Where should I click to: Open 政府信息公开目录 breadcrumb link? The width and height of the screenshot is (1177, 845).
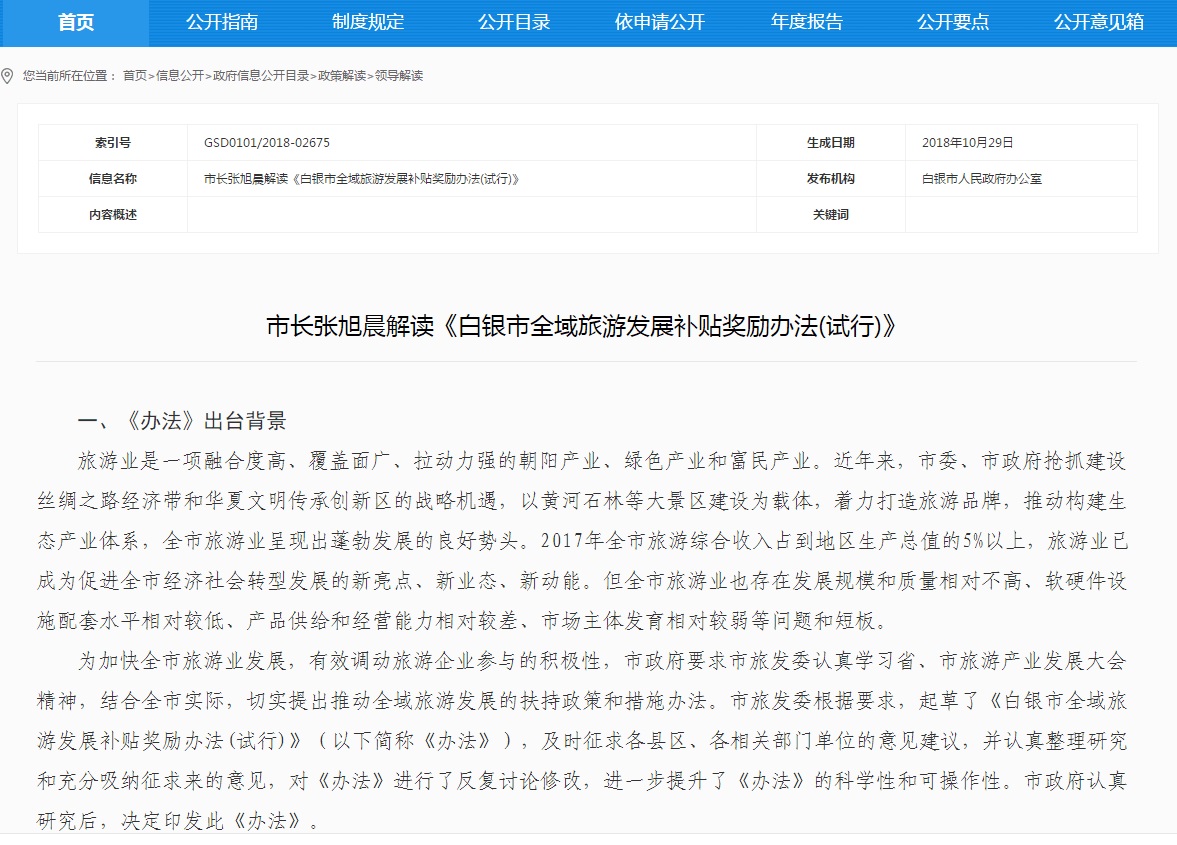(260, 76)
